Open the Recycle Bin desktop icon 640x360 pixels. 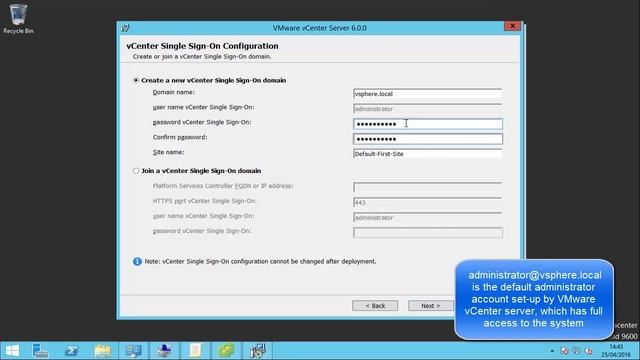tap(18, 19)
